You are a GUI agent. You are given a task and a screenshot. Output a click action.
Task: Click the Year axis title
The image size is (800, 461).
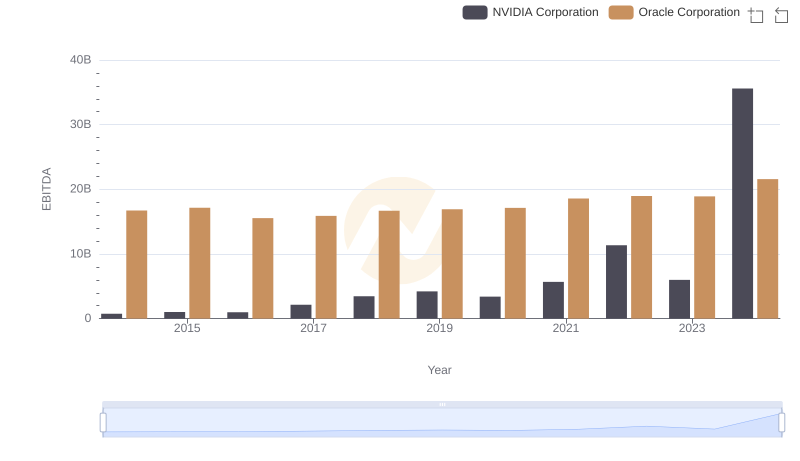pos(439,370)
